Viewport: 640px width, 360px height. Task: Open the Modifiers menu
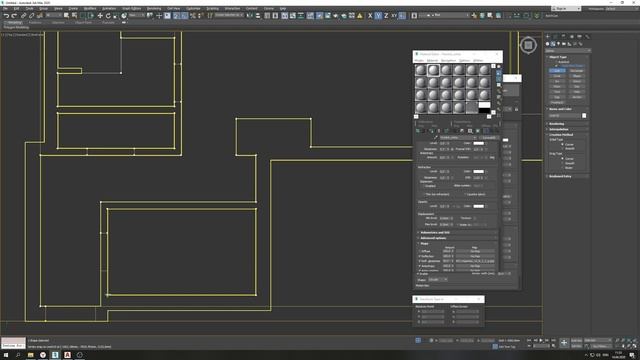90,8
